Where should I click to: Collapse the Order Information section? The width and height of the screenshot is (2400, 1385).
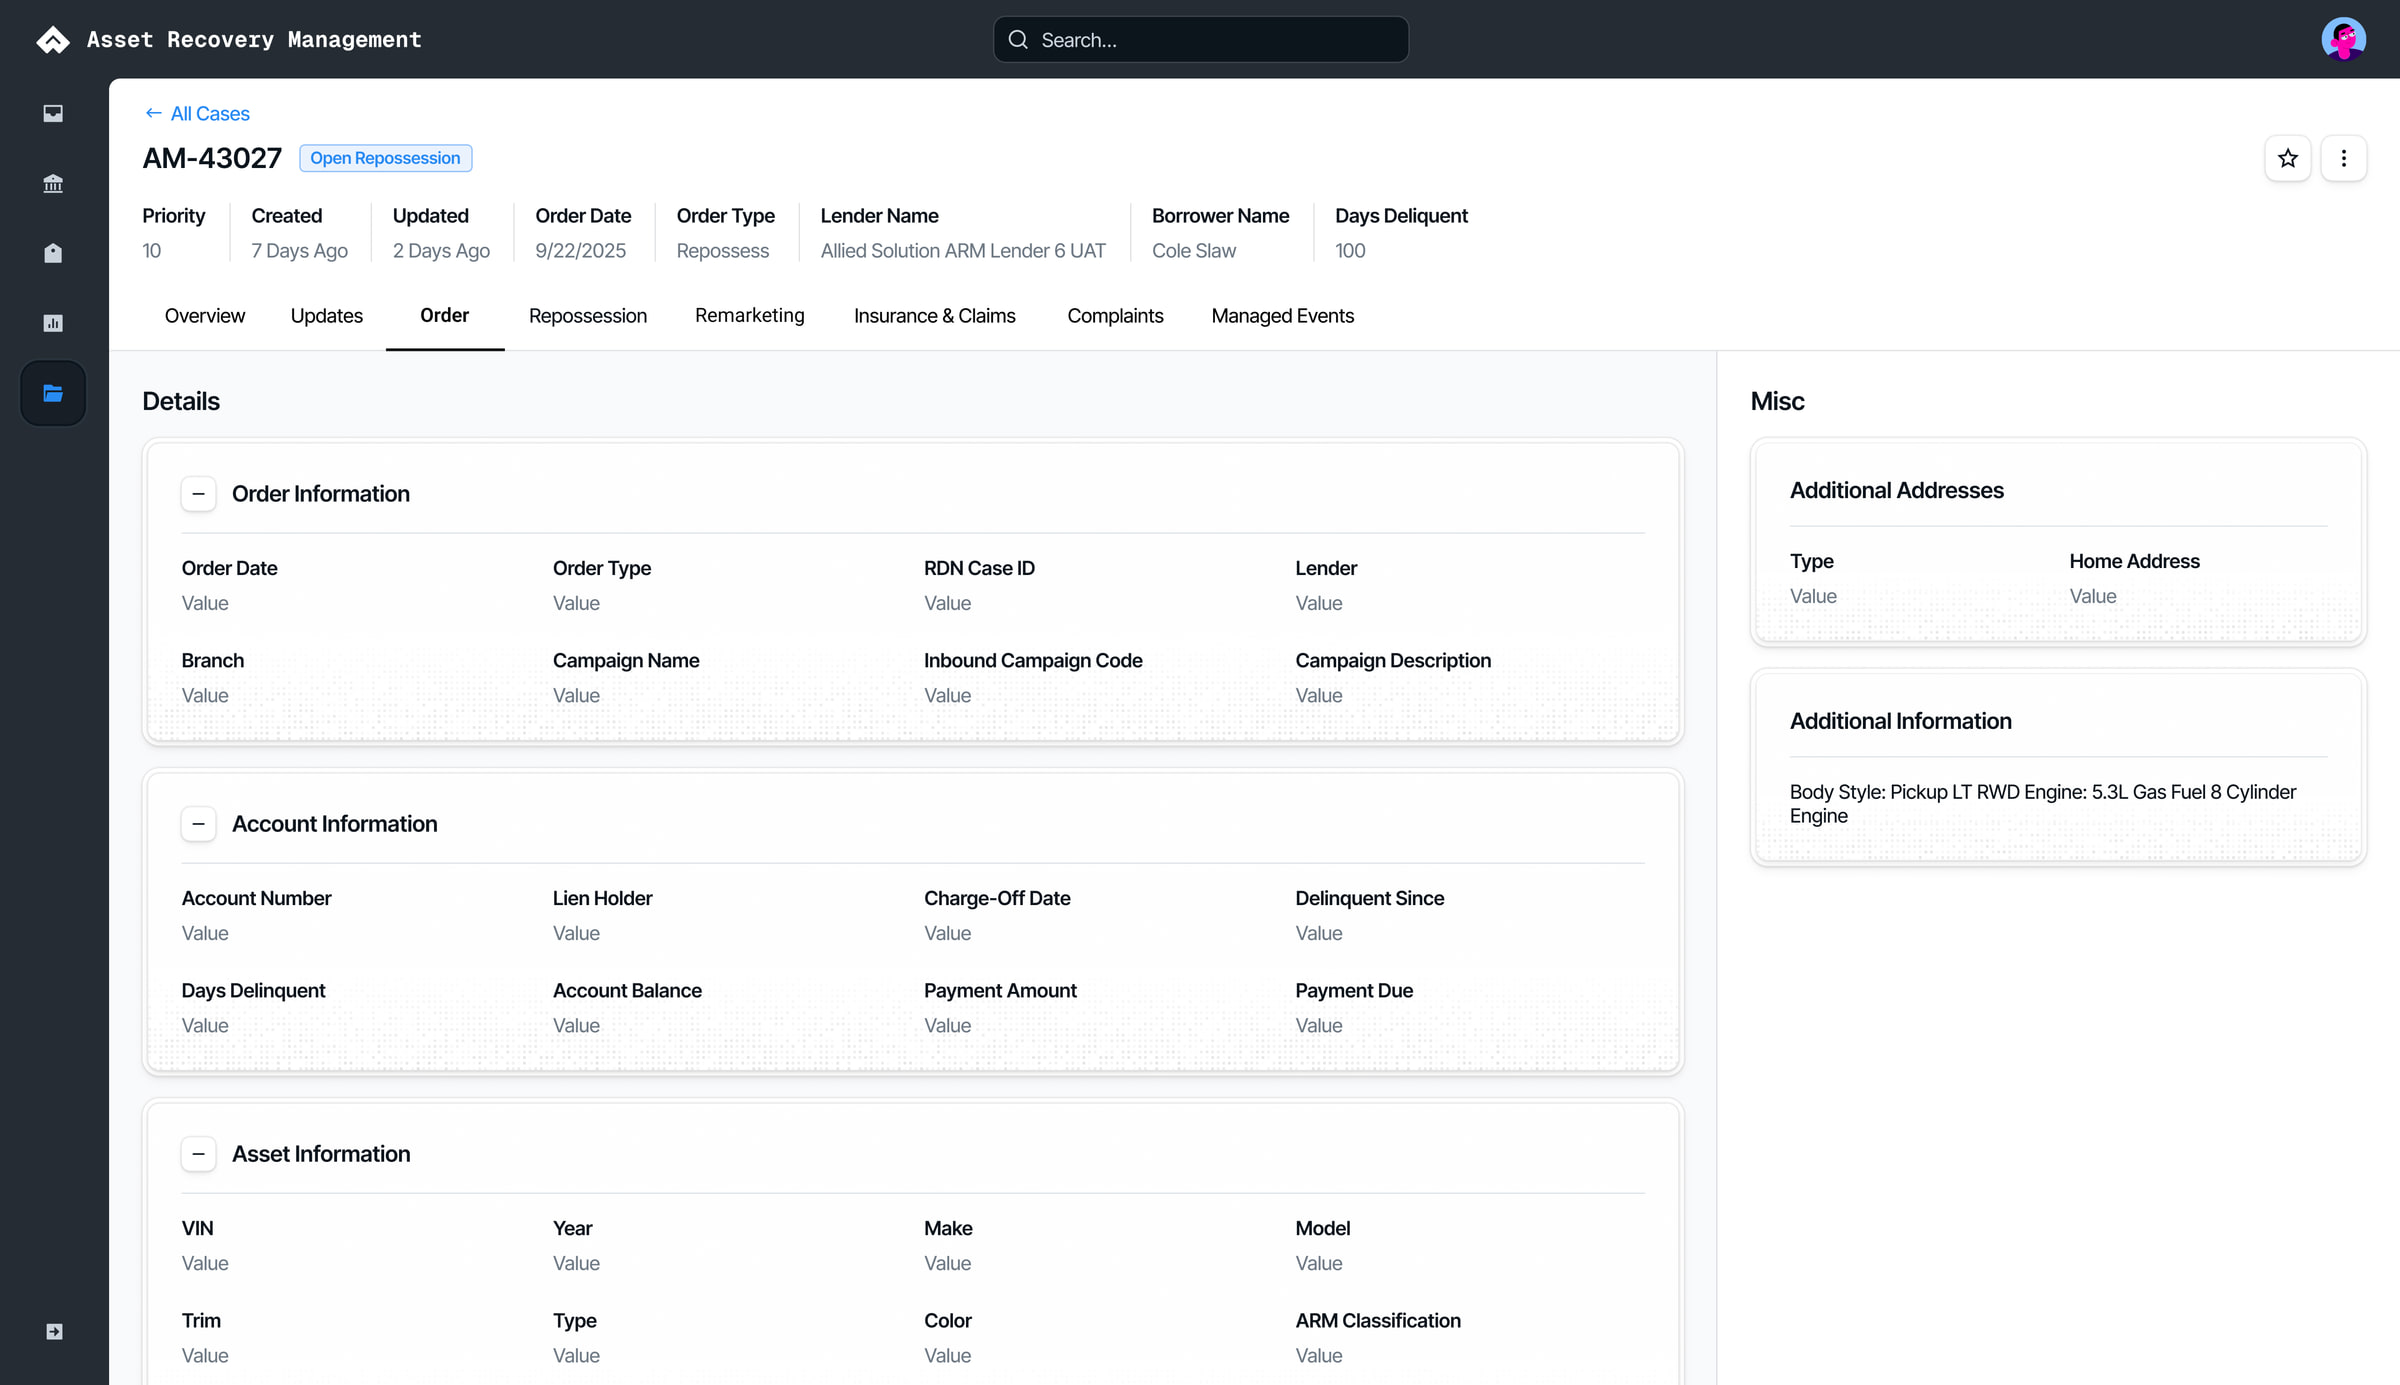tap(199, 494)
